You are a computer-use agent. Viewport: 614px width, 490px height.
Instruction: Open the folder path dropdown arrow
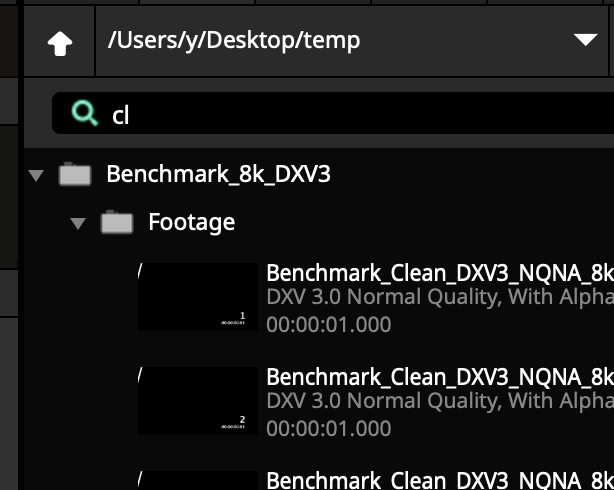click(585, 41)
